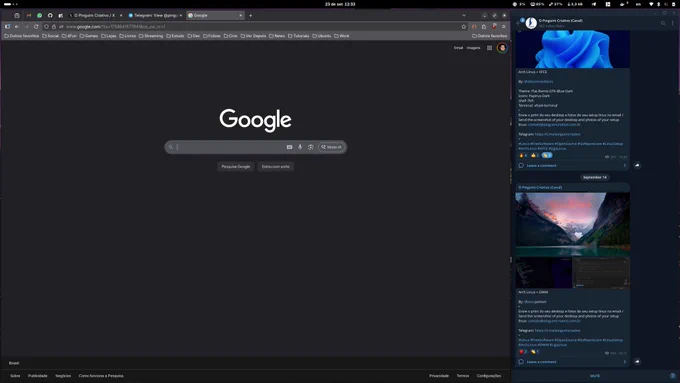Open the Ubuntu bookmarks folder
The image size is (680, 383).
pos(322,36)
